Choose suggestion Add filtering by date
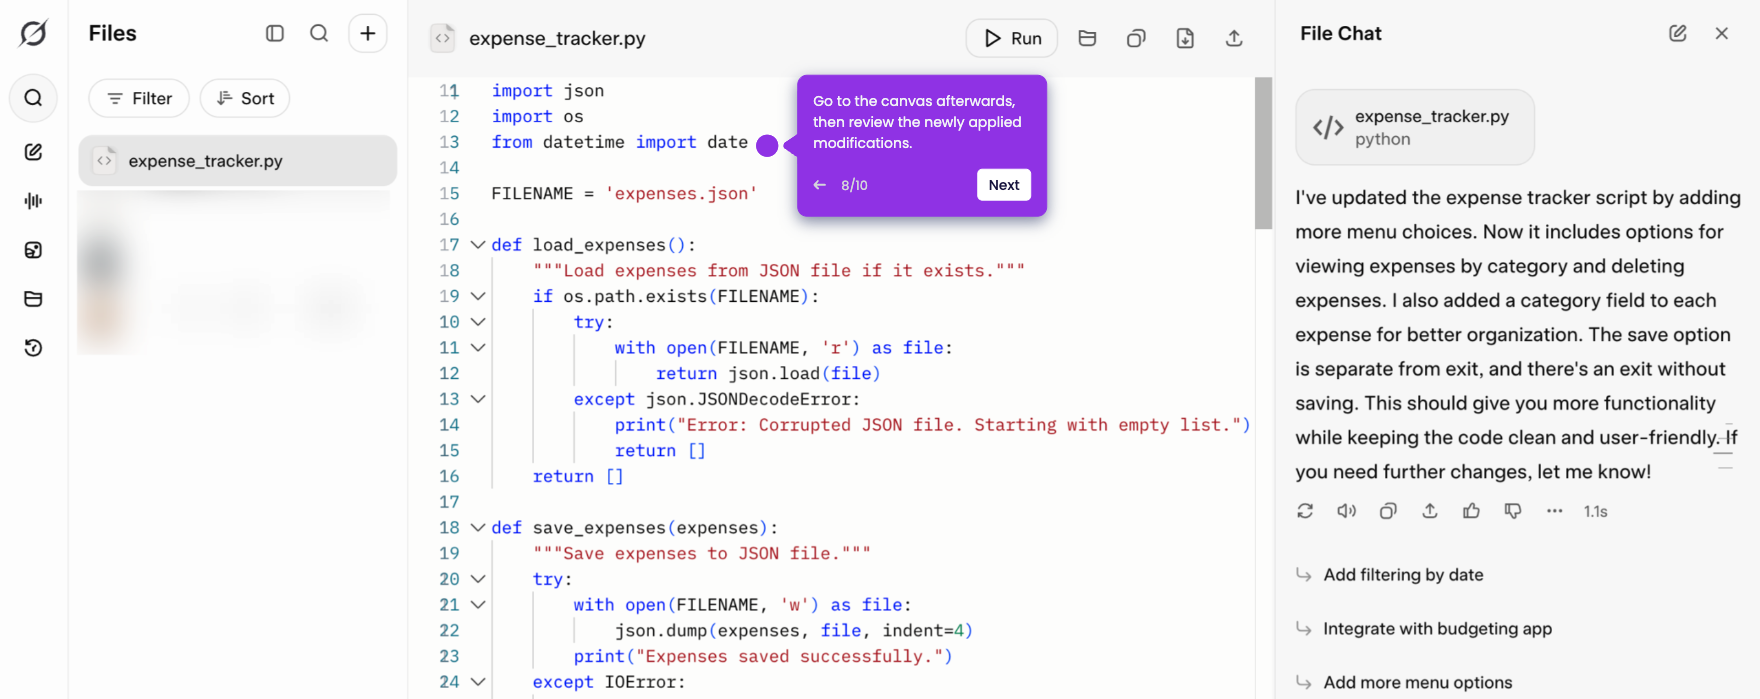The width and height of the screenshot is (1760, 699). click(x=1403, y=575)
